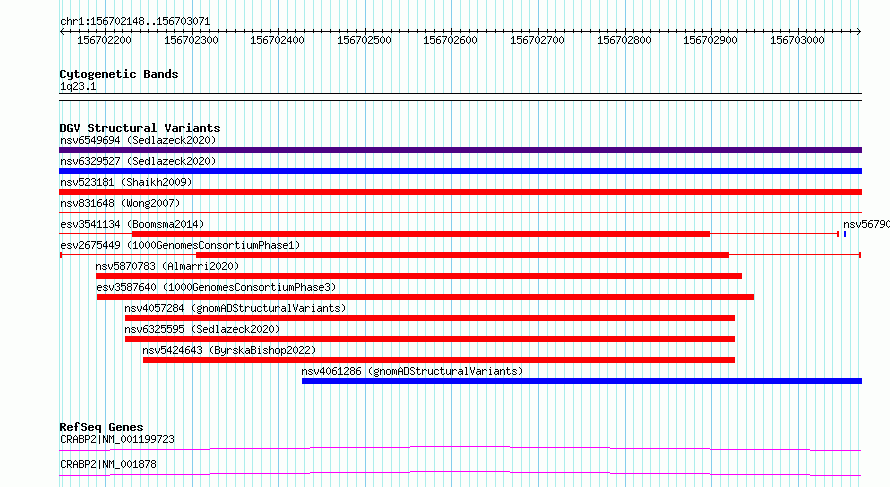
Task: Click the blue nsv6329527 variant bar
Action: 460,171
